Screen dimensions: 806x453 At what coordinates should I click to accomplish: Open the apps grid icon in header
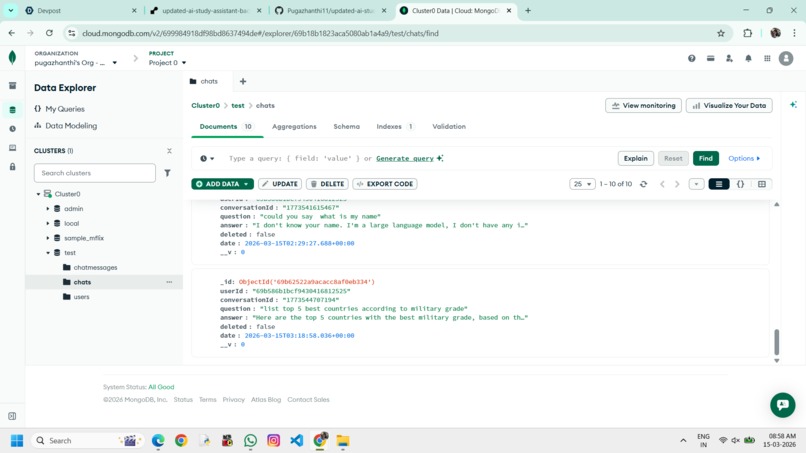point(767,59)
